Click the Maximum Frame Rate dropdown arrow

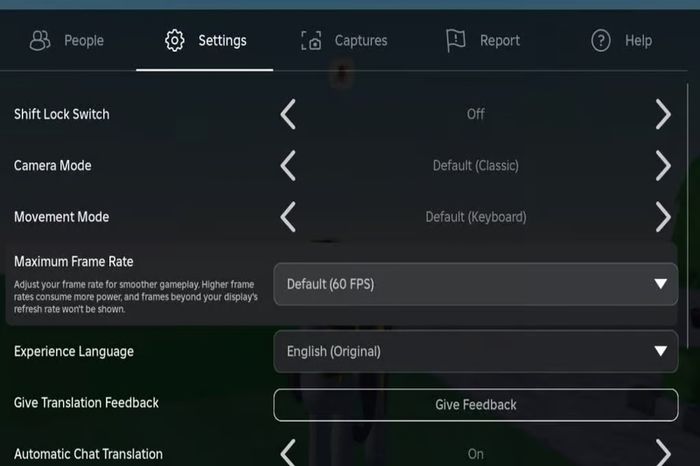(x=661, y=284)
